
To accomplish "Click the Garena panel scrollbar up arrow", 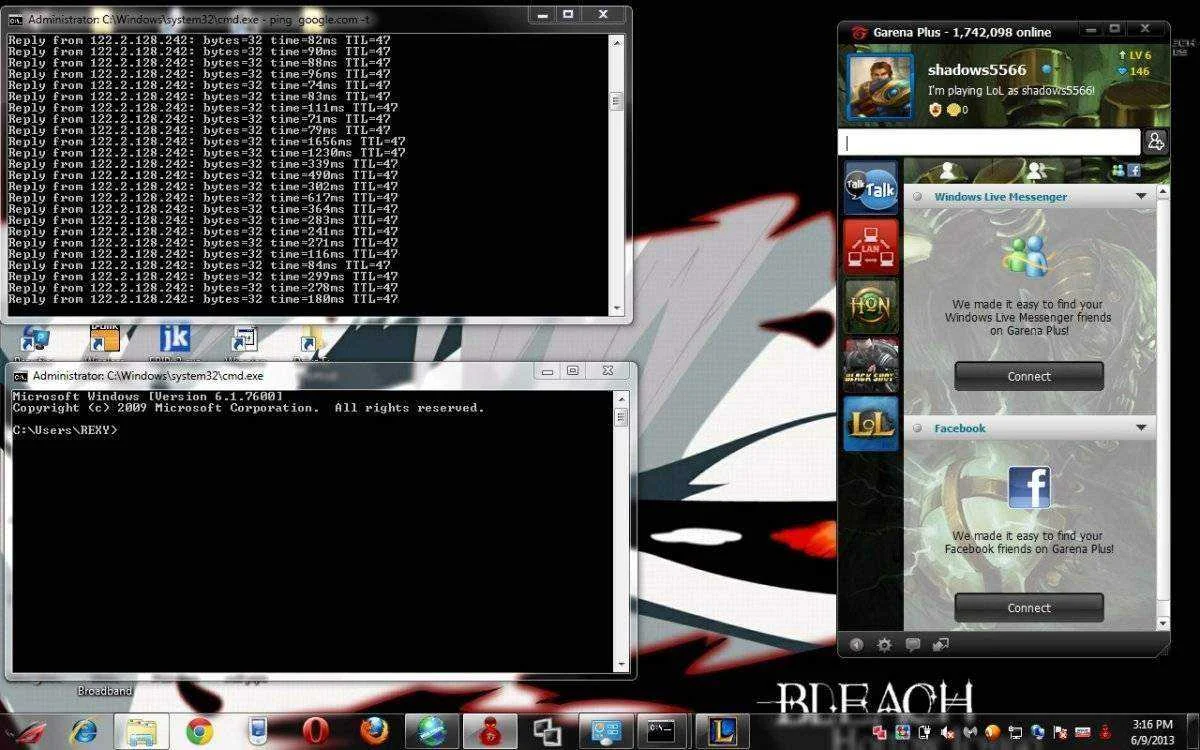I will click(1163, 190).
